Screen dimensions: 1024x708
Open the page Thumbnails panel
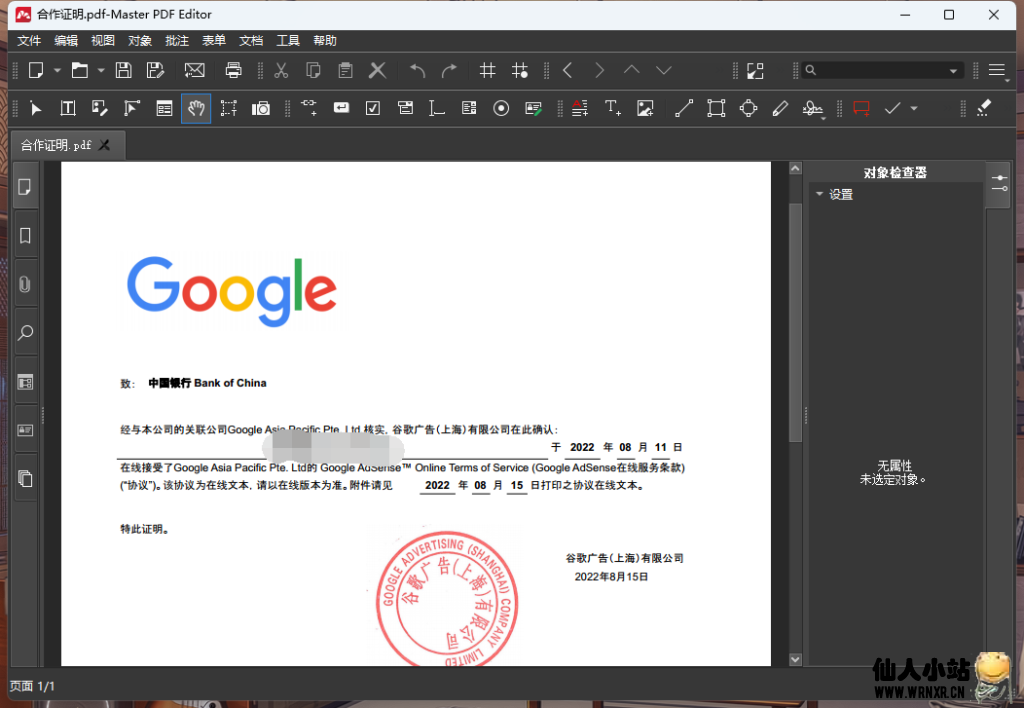coord(25,186)
